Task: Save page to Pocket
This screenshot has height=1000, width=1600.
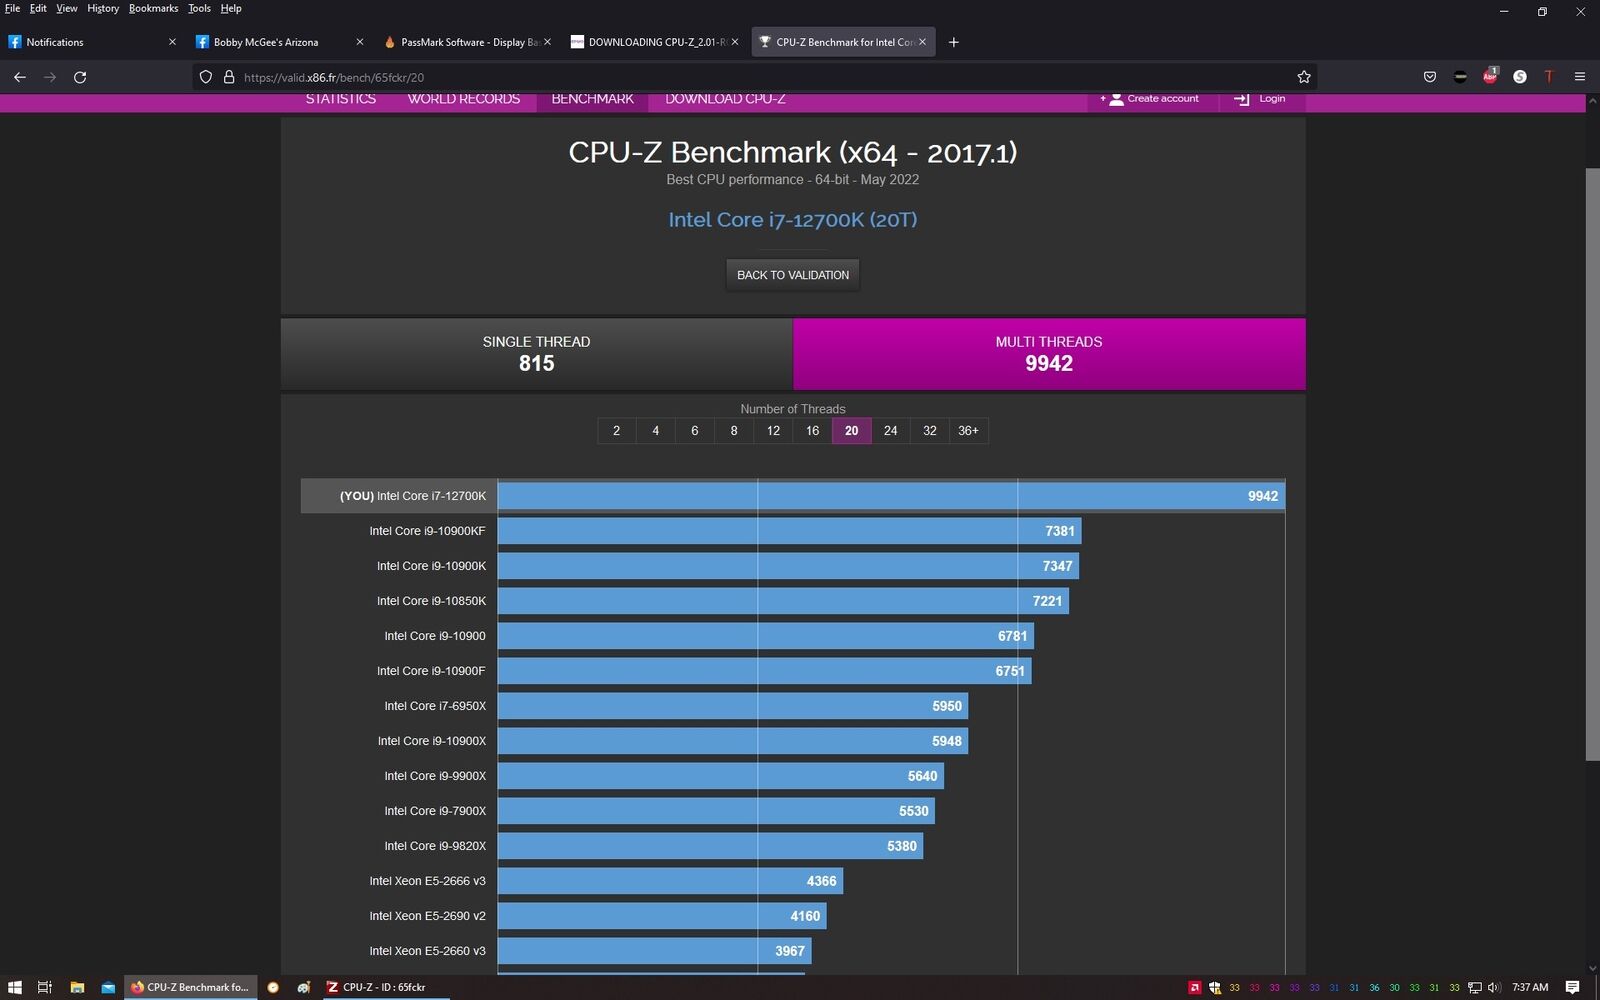Action: 1430,77
